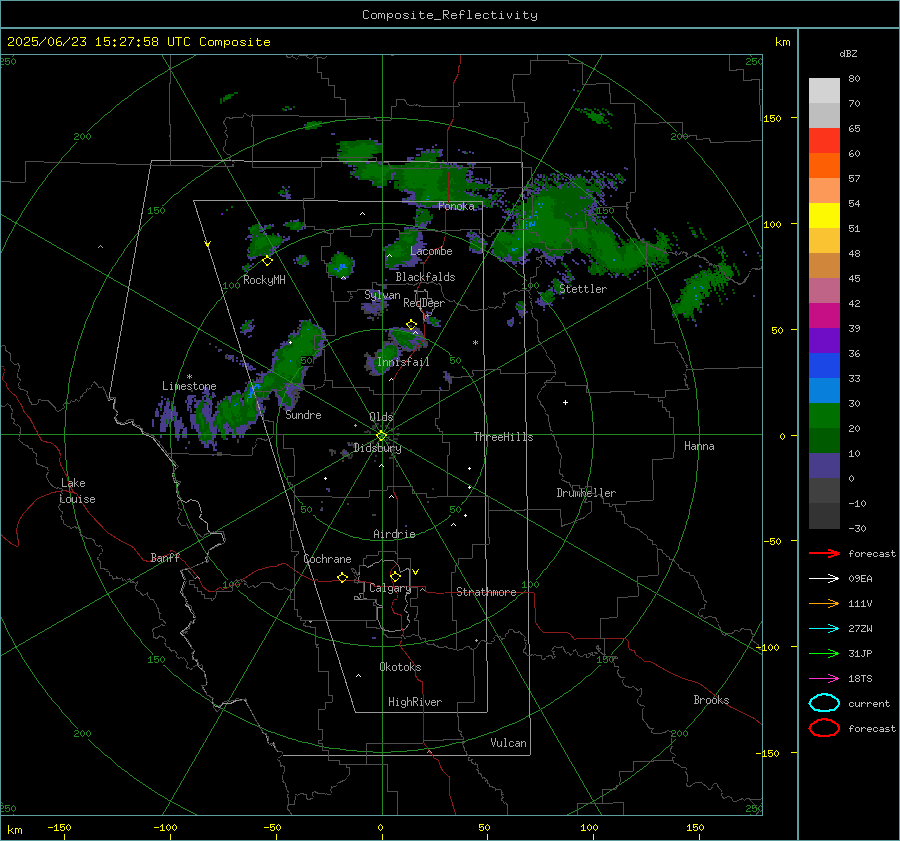Image resolution: width=900 pixels, height=841 pixels.
Task: Click the Airdrie city label
Action: pos(394,534)
